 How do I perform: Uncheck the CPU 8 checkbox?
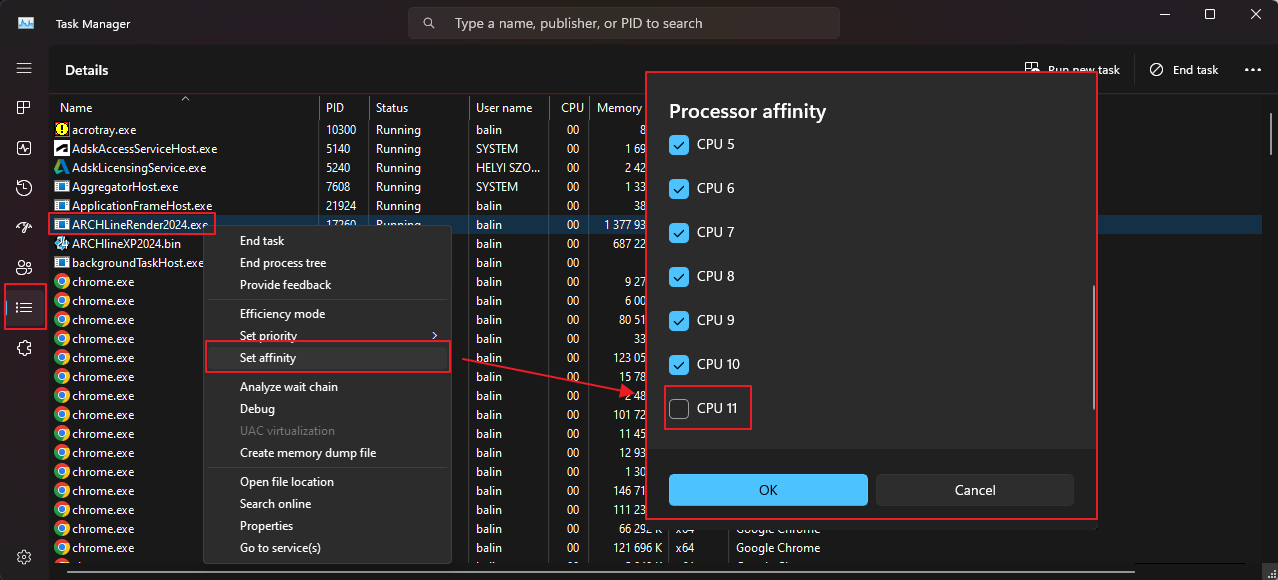pos(679,276)
